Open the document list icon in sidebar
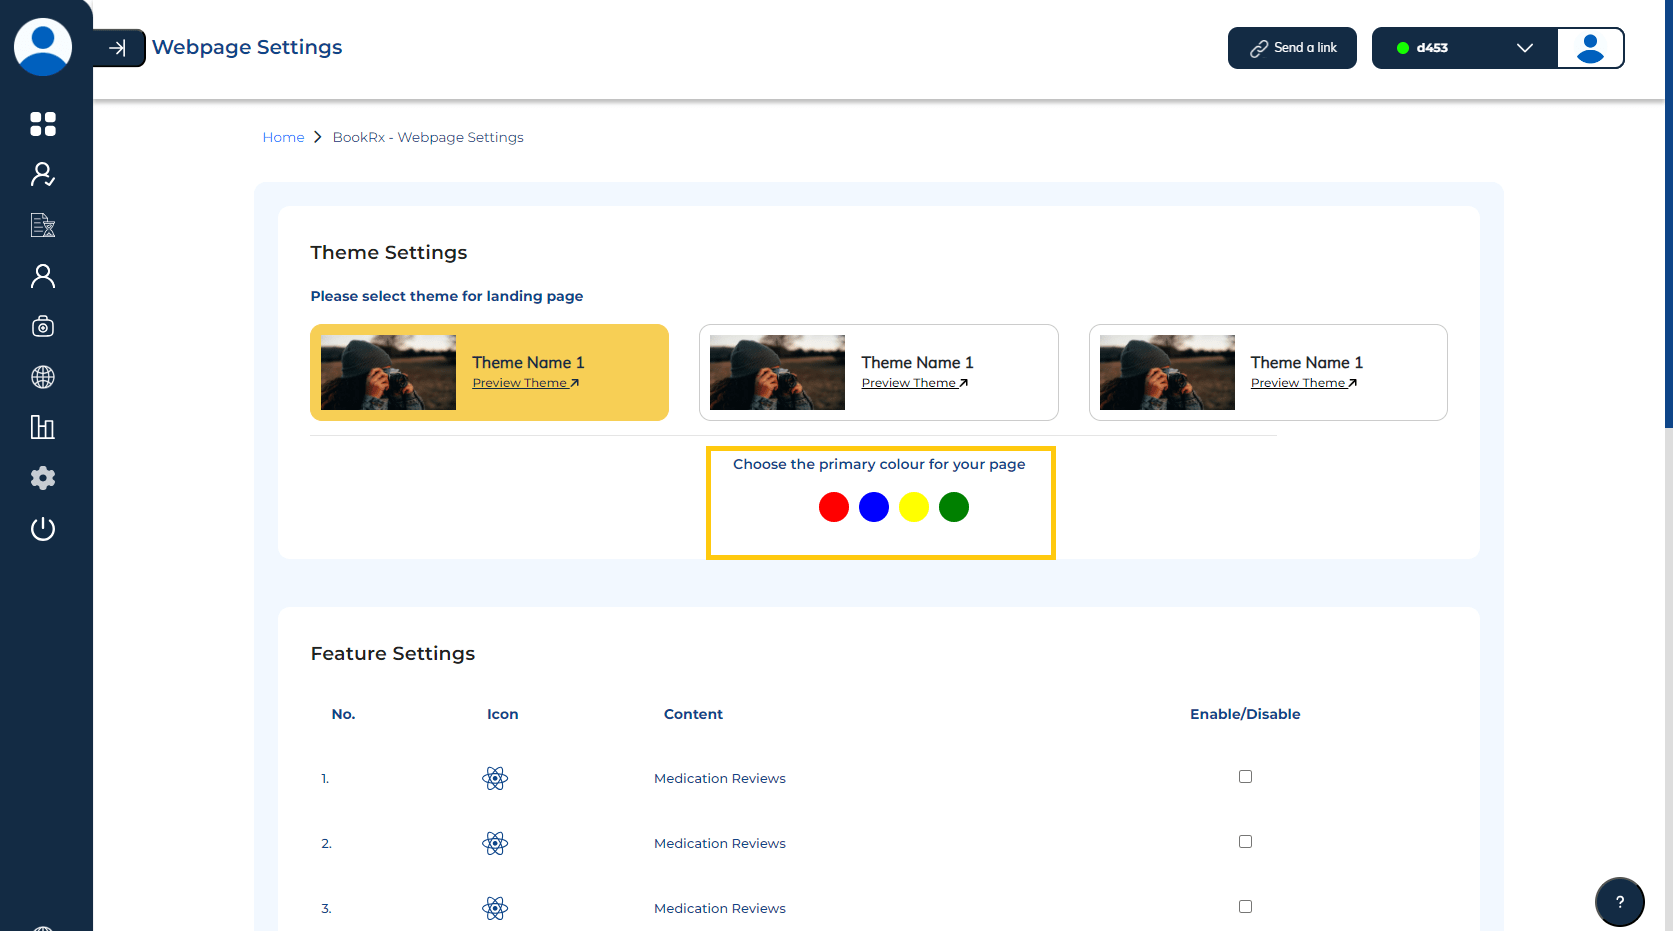1673x931 pixels. pos(42,225)
